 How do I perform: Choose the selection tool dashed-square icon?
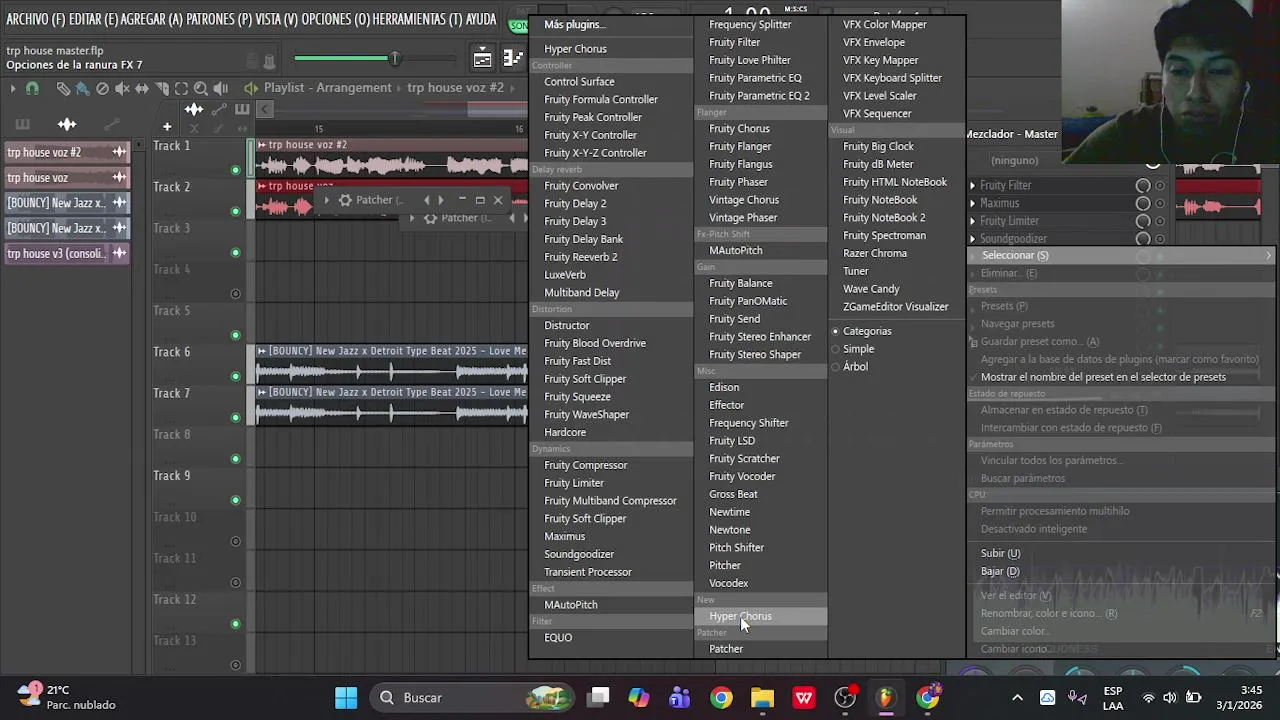pos(181,88)
